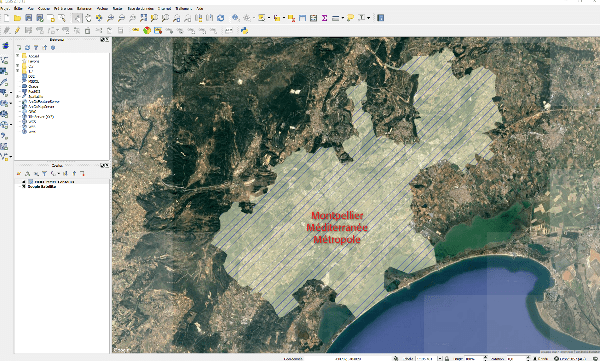
Task: Open the Raster menu
Action: (x=117, y=8)
